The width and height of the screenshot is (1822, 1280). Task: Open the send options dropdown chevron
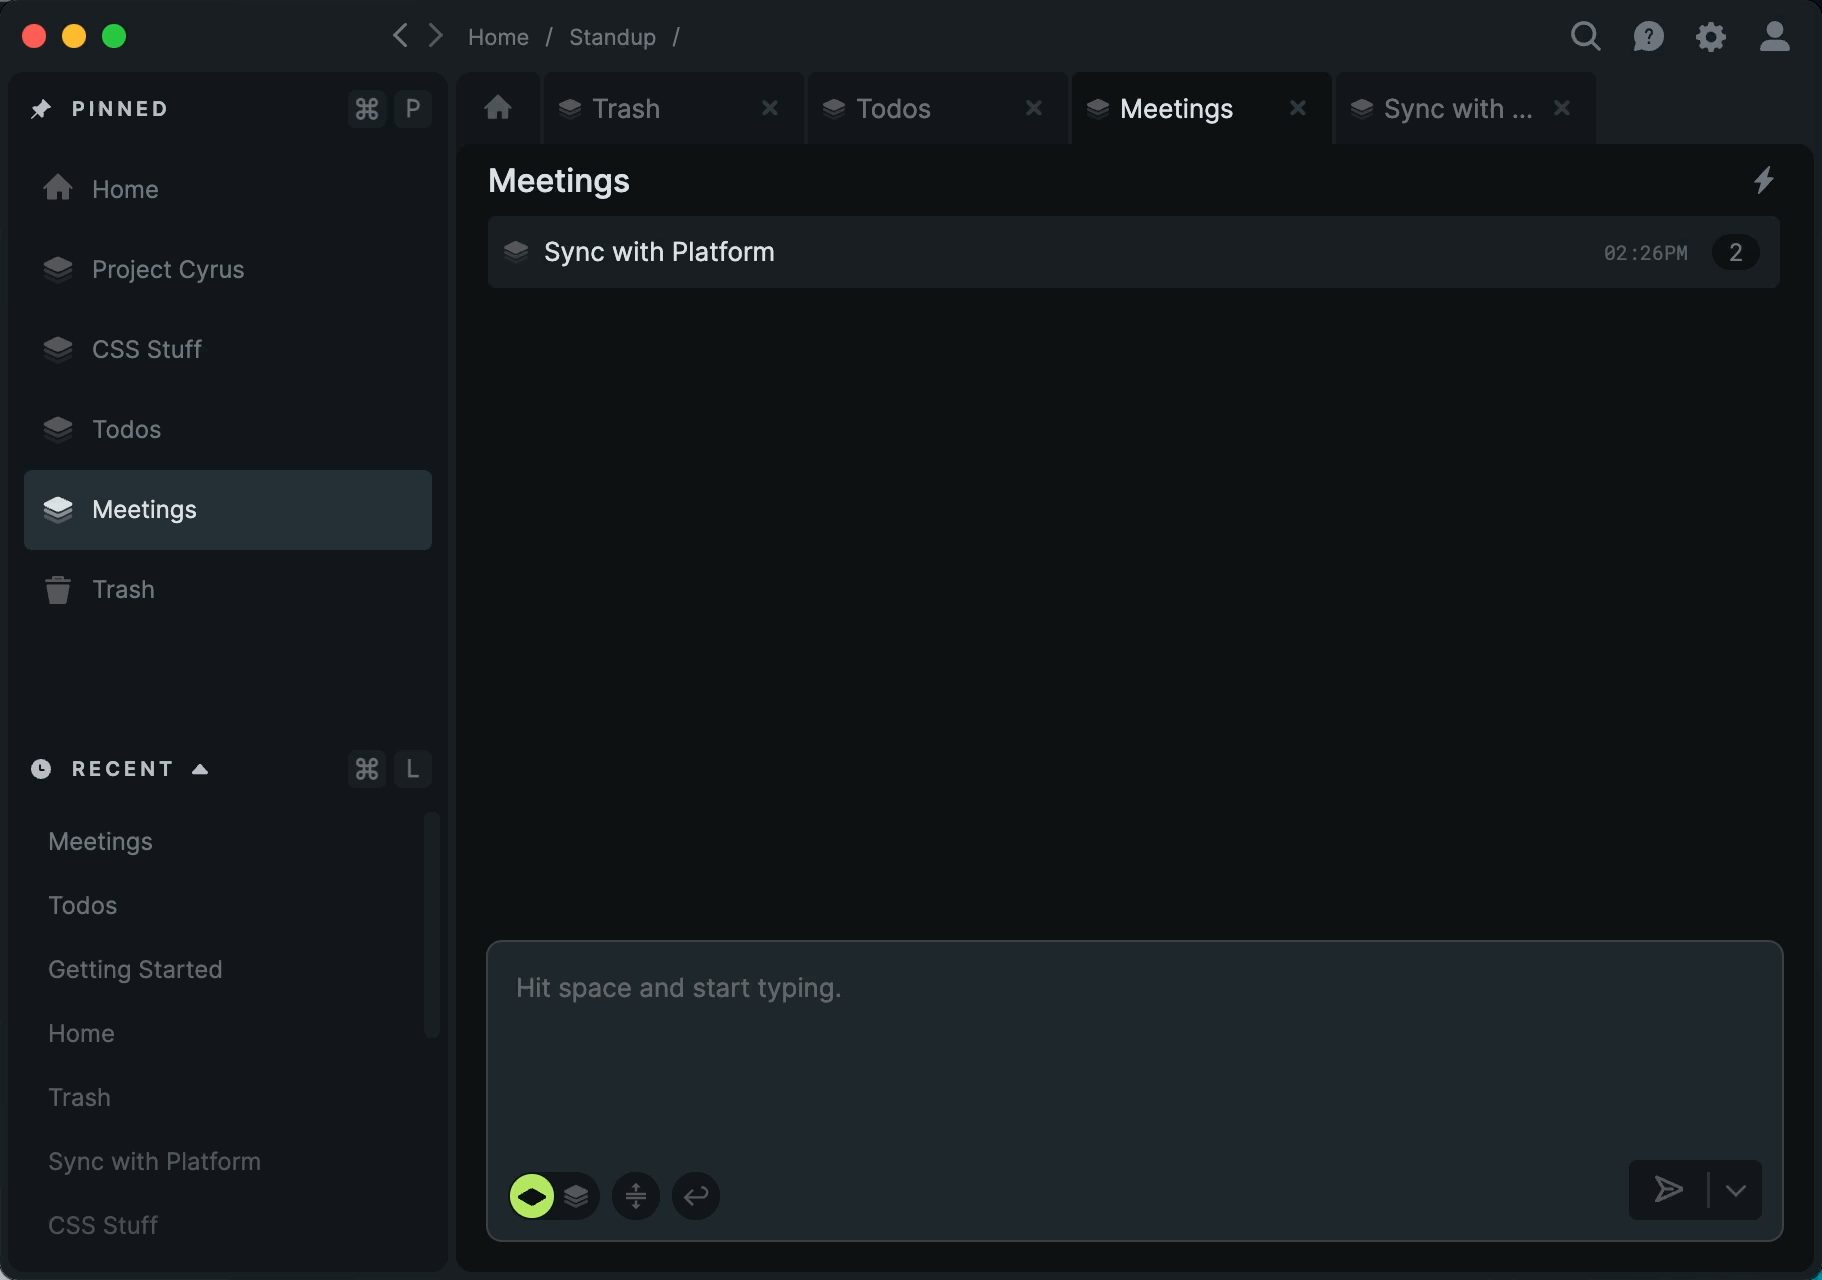[1736, 1190]
